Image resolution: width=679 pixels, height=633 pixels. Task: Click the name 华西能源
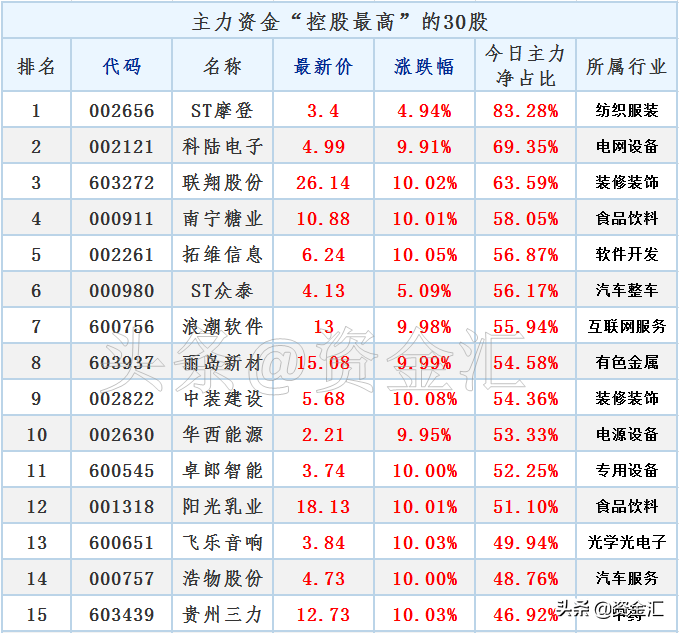(222, 435)
